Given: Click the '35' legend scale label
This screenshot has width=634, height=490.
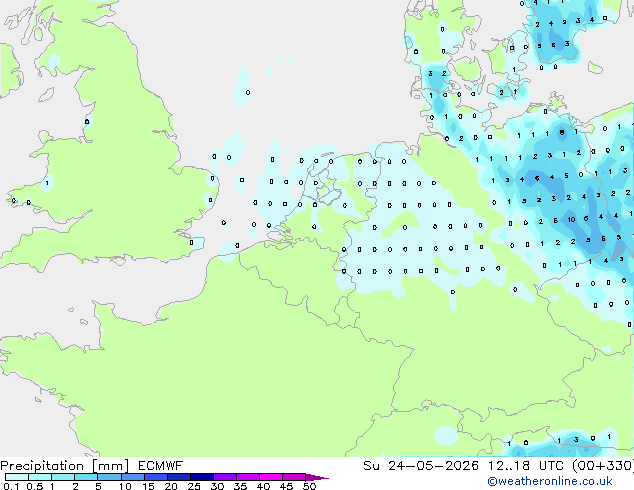Looking at the screenshot, I should [x=240, y=486].
